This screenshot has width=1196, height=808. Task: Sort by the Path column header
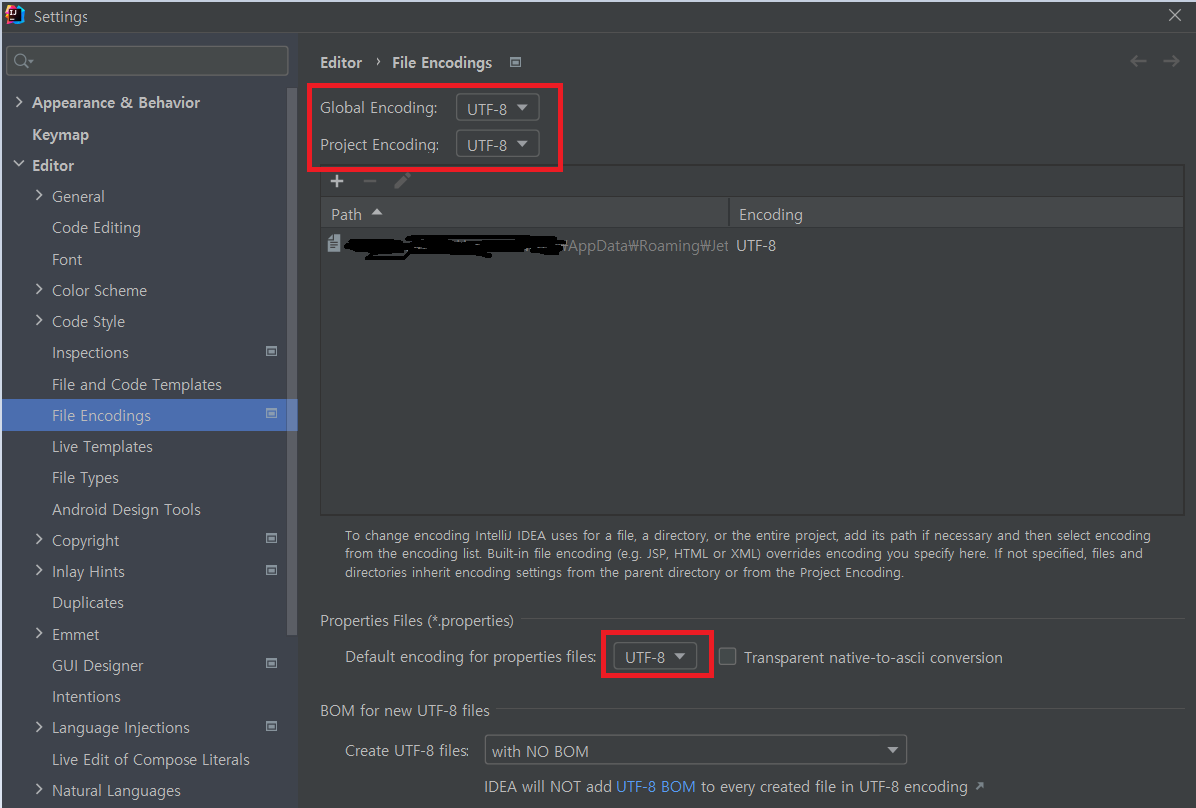click(525, 214)
